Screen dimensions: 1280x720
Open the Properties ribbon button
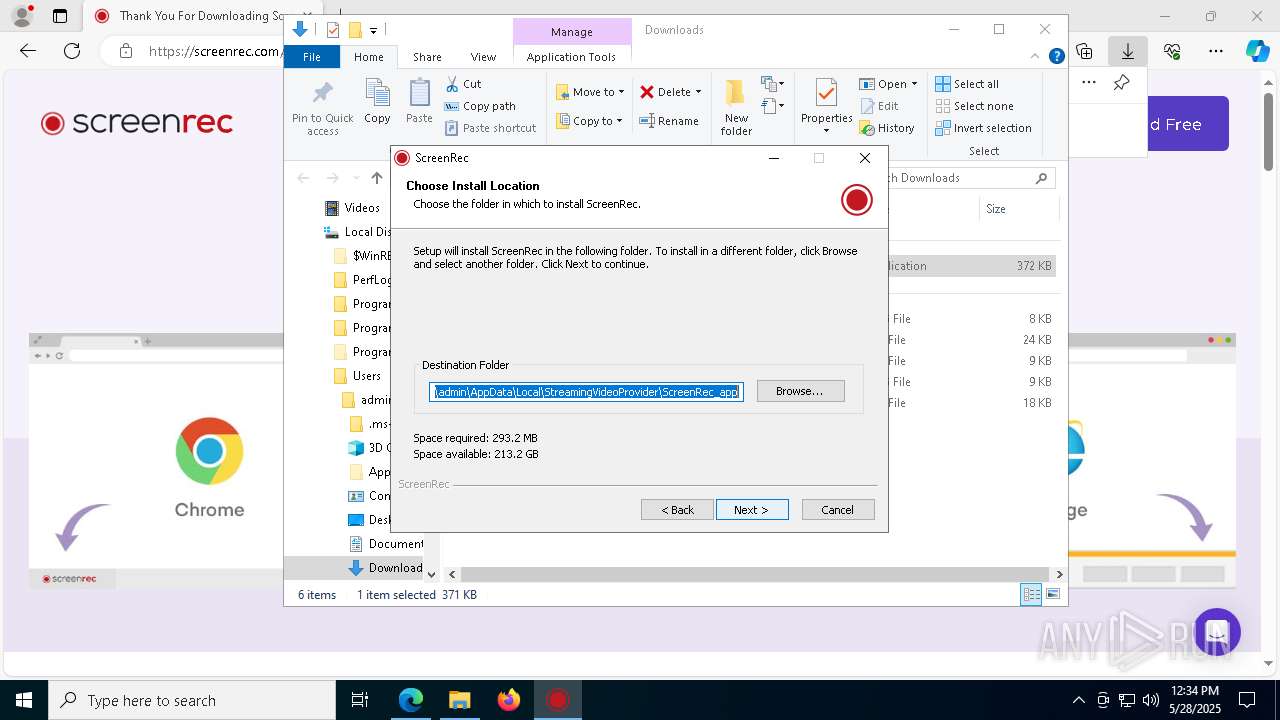pyautogui.click(x=826, y=107)
